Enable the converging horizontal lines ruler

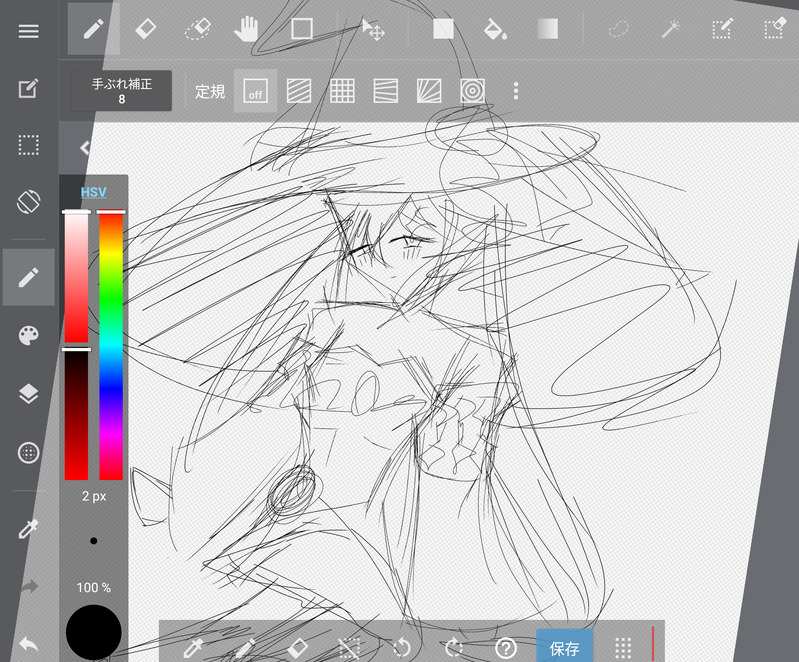(x=386, y=91)
